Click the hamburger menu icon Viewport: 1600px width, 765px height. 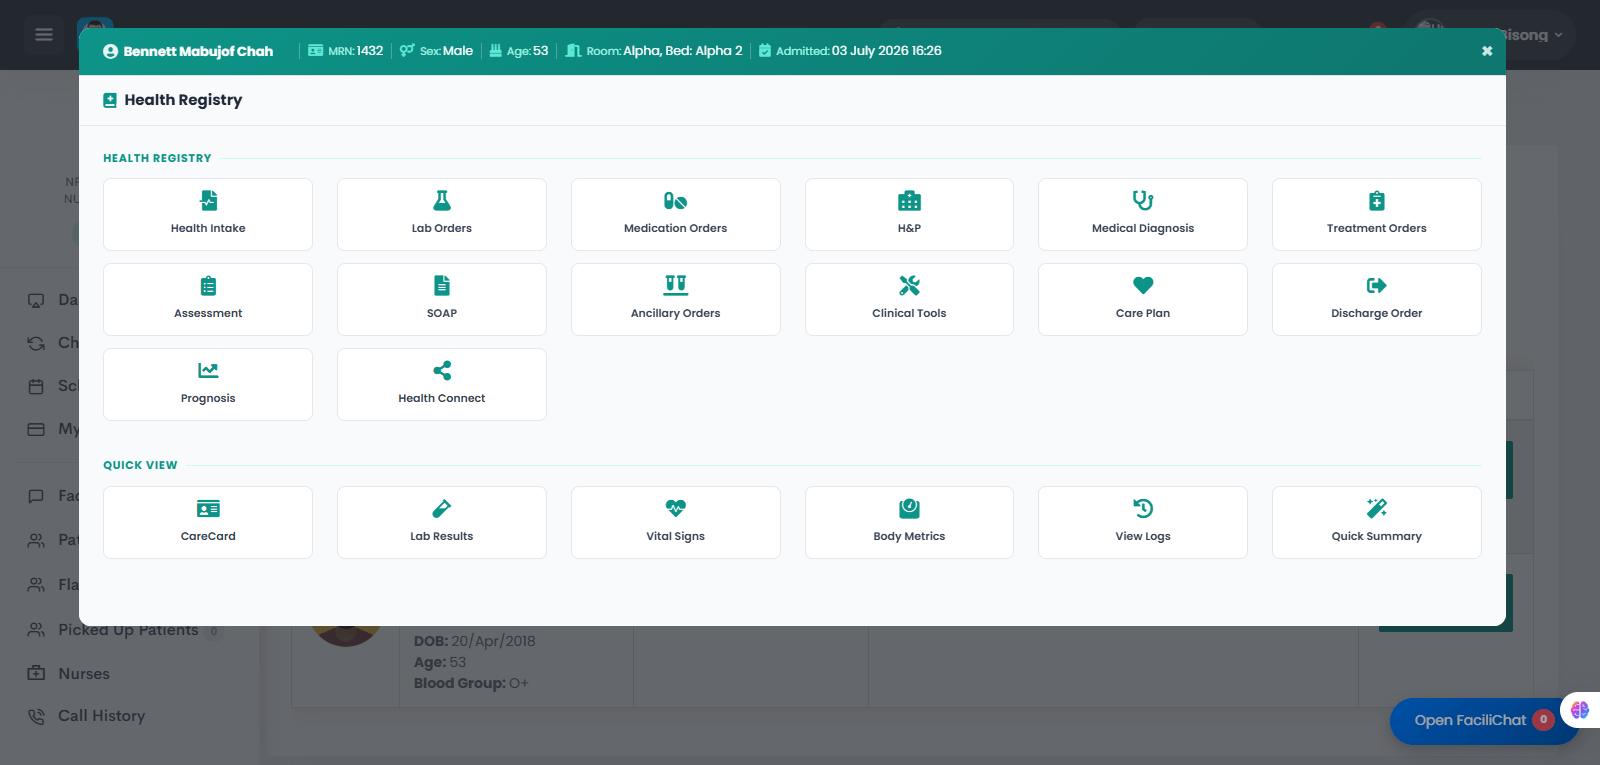point(44,35)
